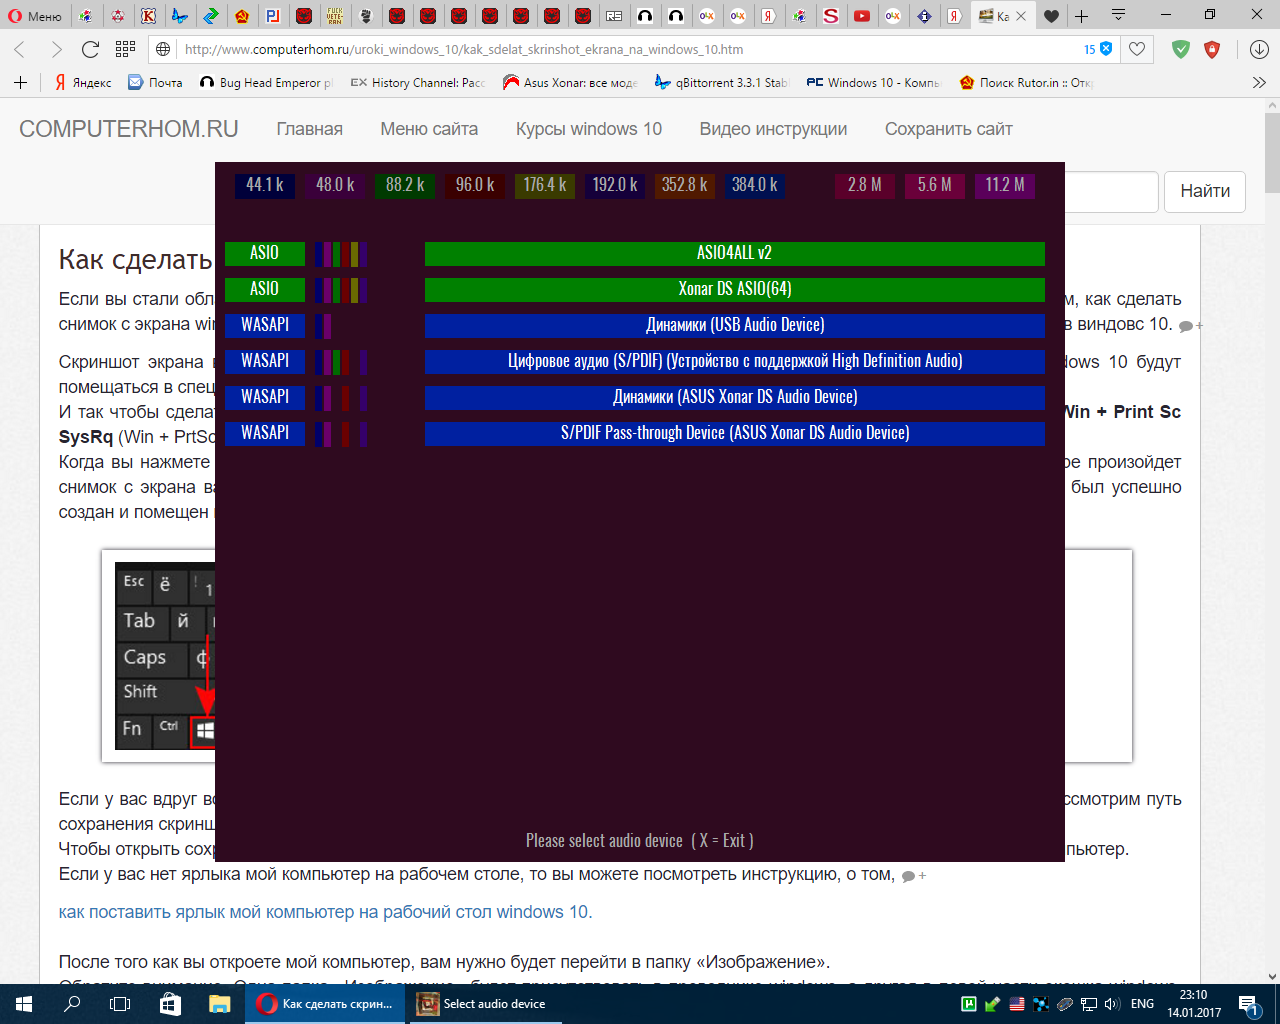Screen dimensions: 1280x1024
Task: Choose Динамики (USB Audio Device)
Action: pyautogui.click(x=735, y=325)
